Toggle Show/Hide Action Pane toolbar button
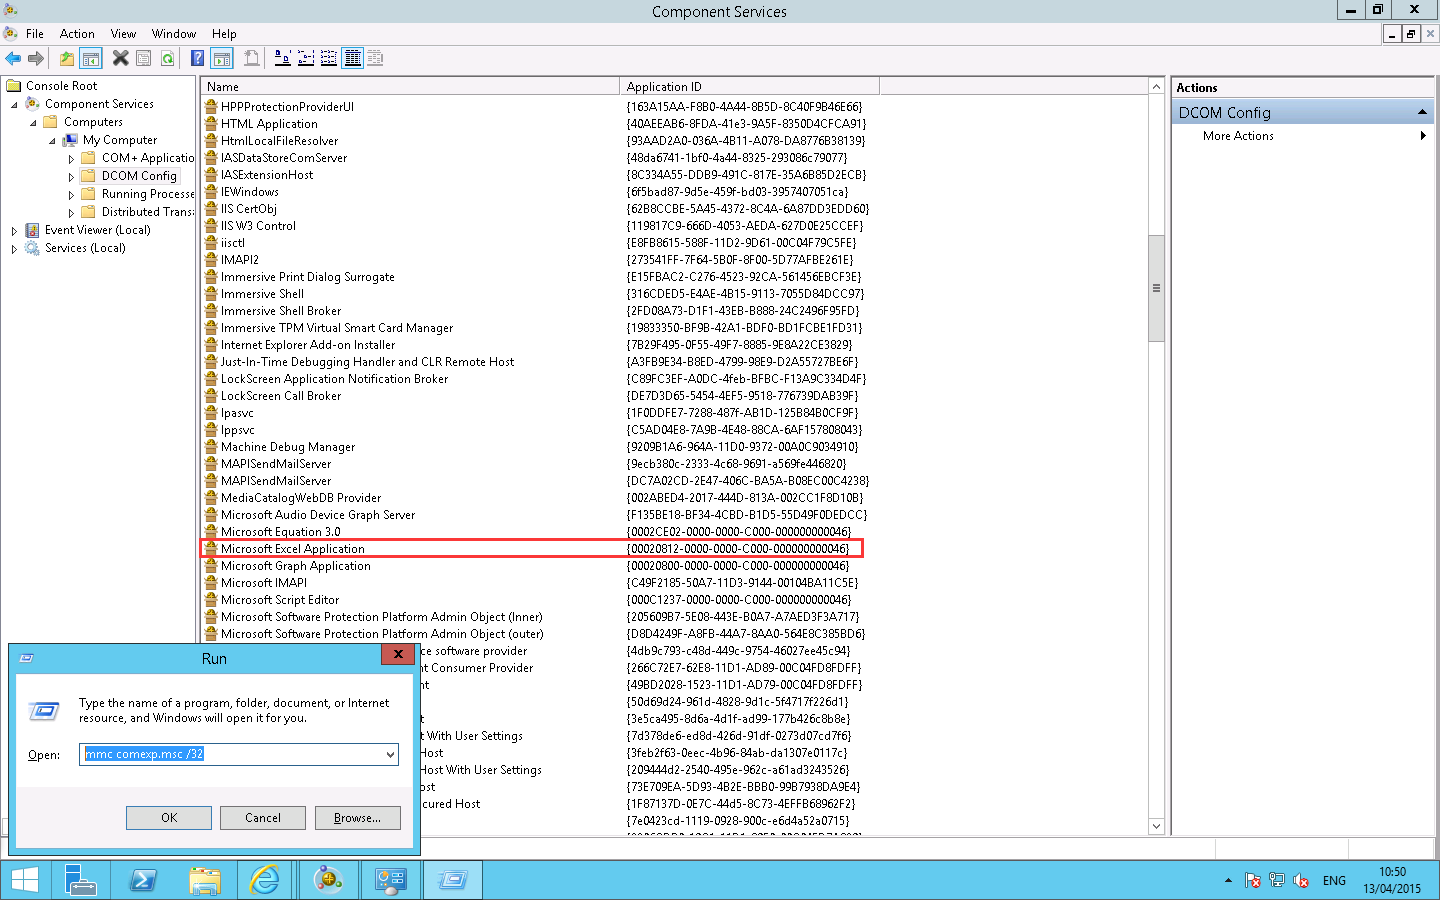The height and width of the screenshot is (900, 1440). [x=222, y=59]
